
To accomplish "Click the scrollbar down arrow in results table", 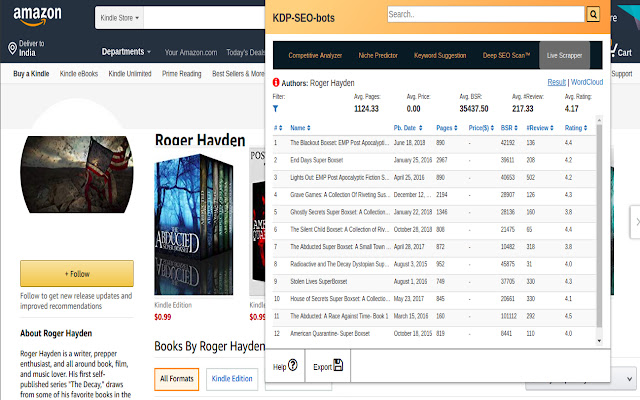I will (599, 341).
